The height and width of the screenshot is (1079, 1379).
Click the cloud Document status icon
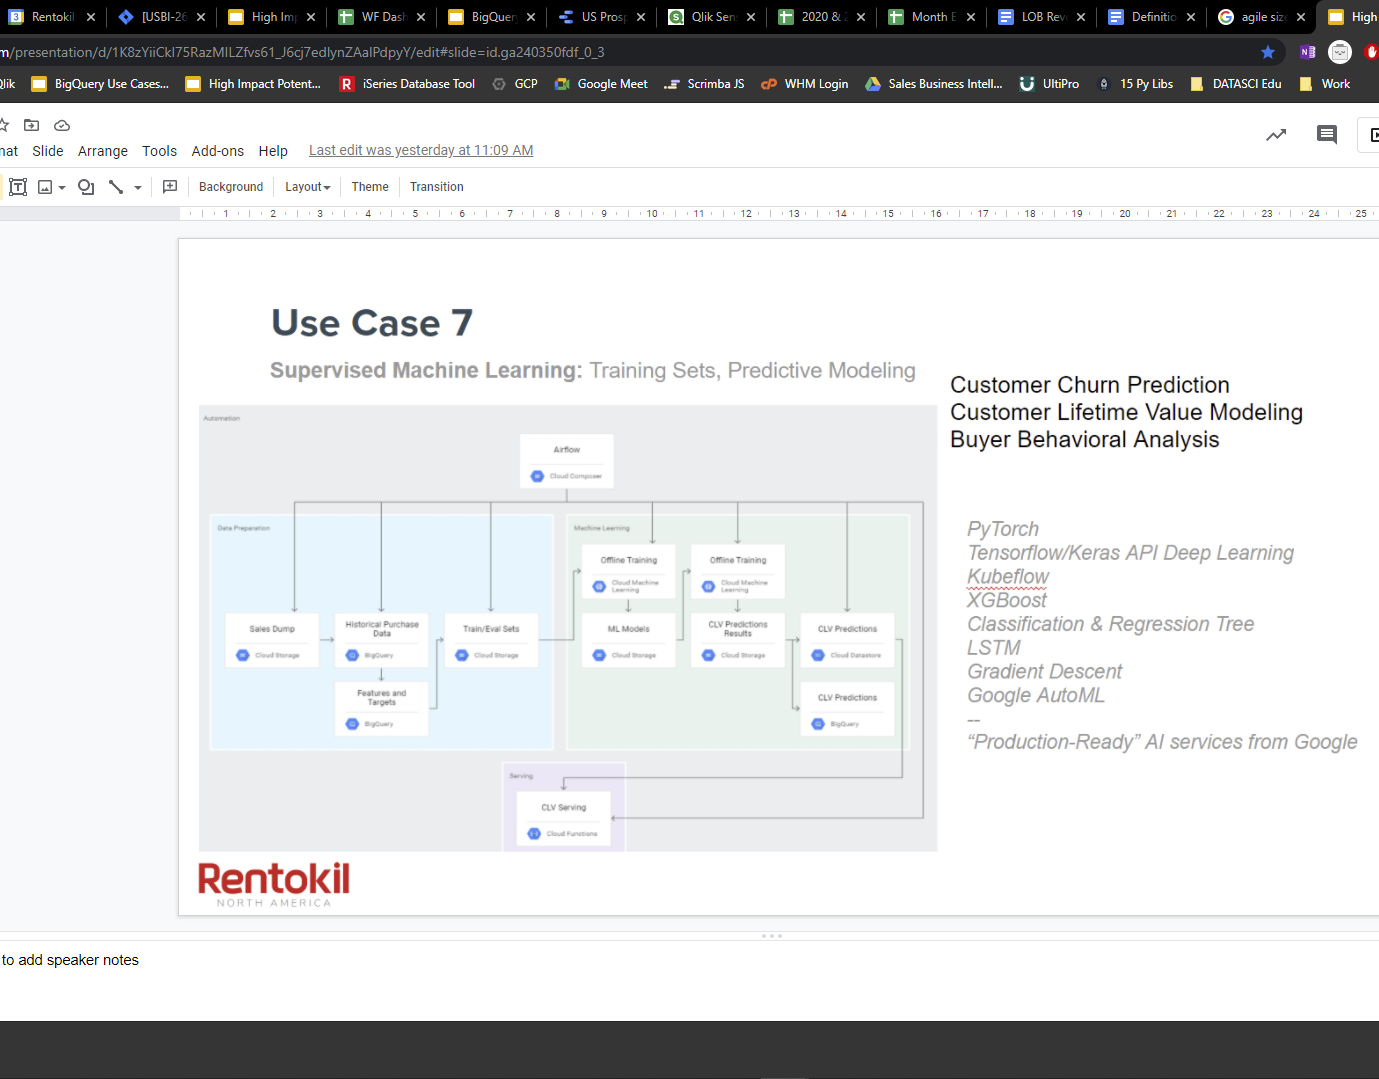62,125
